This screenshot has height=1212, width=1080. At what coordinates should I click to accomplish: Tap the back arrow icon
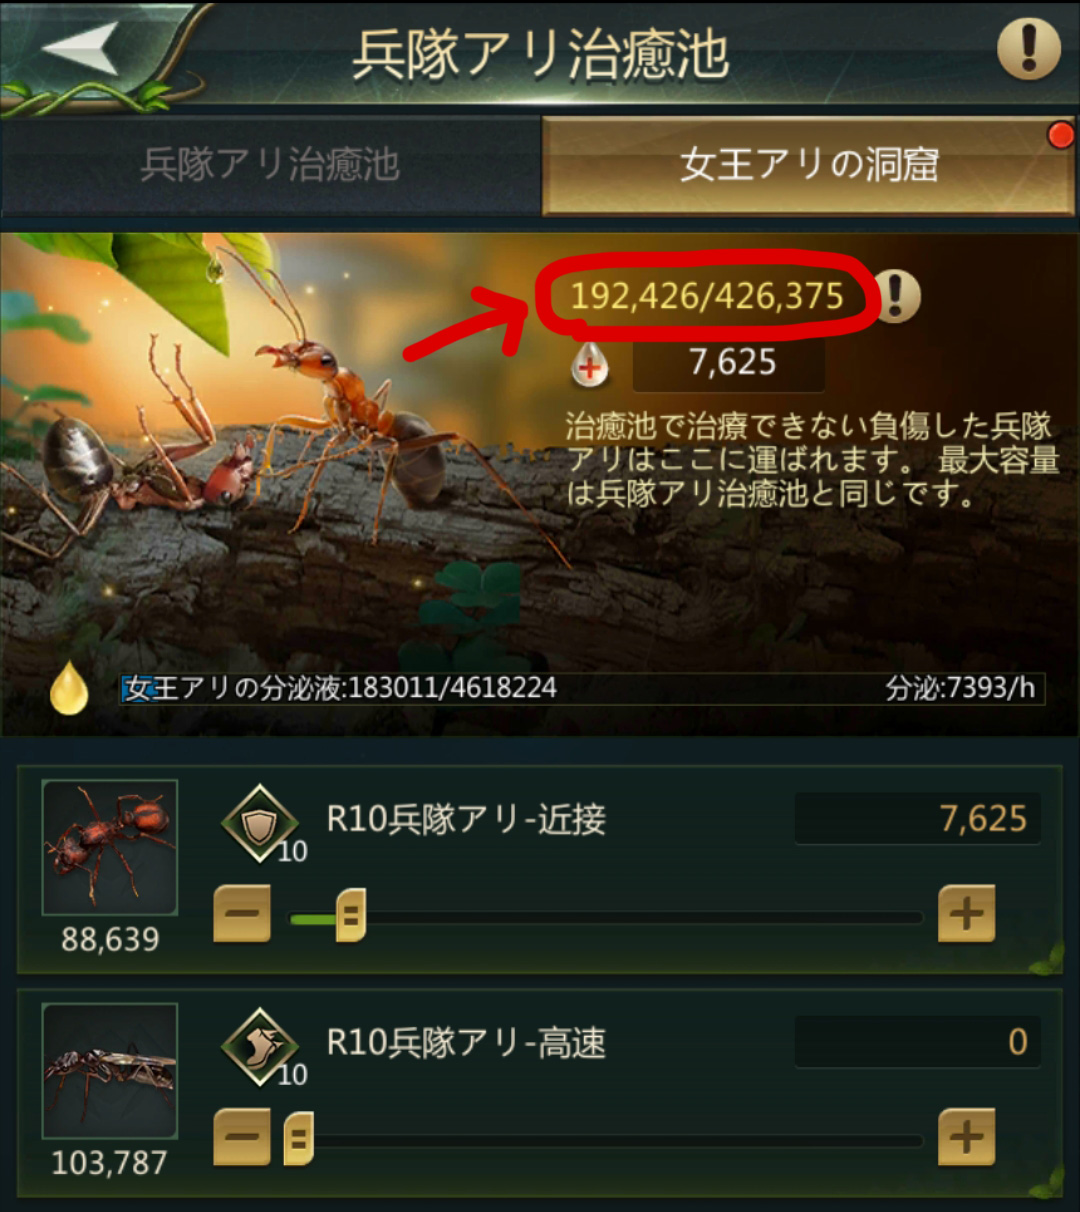(81, 48)
